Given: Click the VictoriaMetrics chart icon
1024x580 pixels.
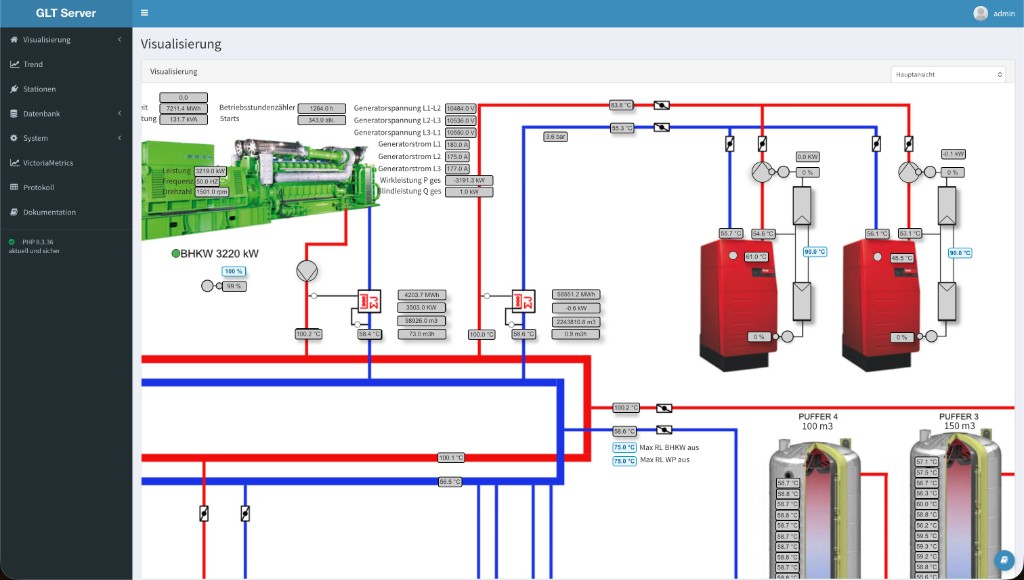Looking at the screenshot, I should 14,163.
